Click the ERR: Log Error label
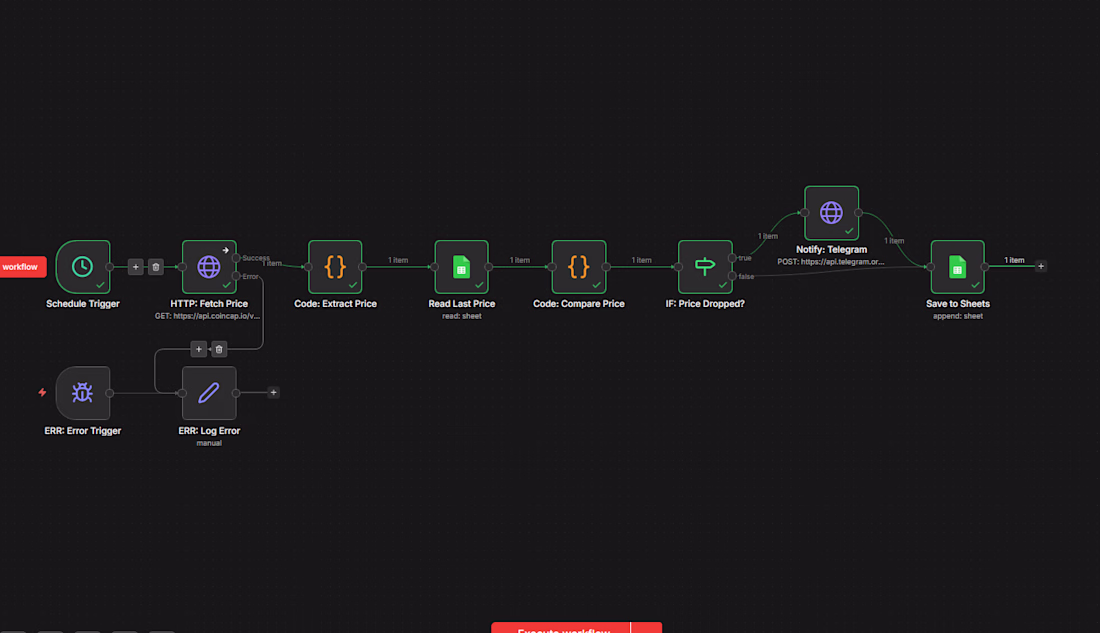Image resolution: width=1100 pixels, height=633 pixels. pos(209,431)
